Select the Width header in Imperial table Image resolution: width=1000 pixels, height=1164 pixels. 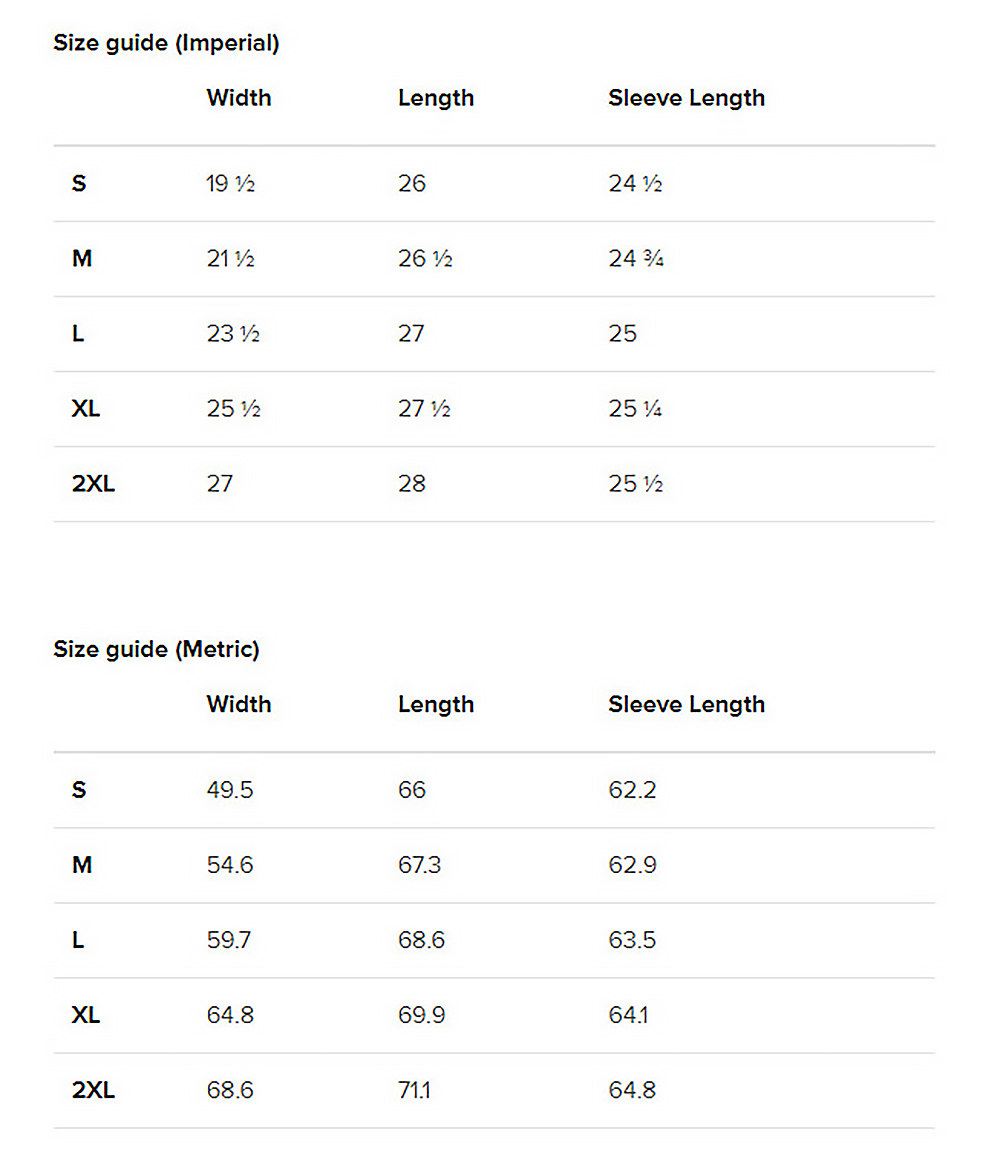[x=239, y=98]
